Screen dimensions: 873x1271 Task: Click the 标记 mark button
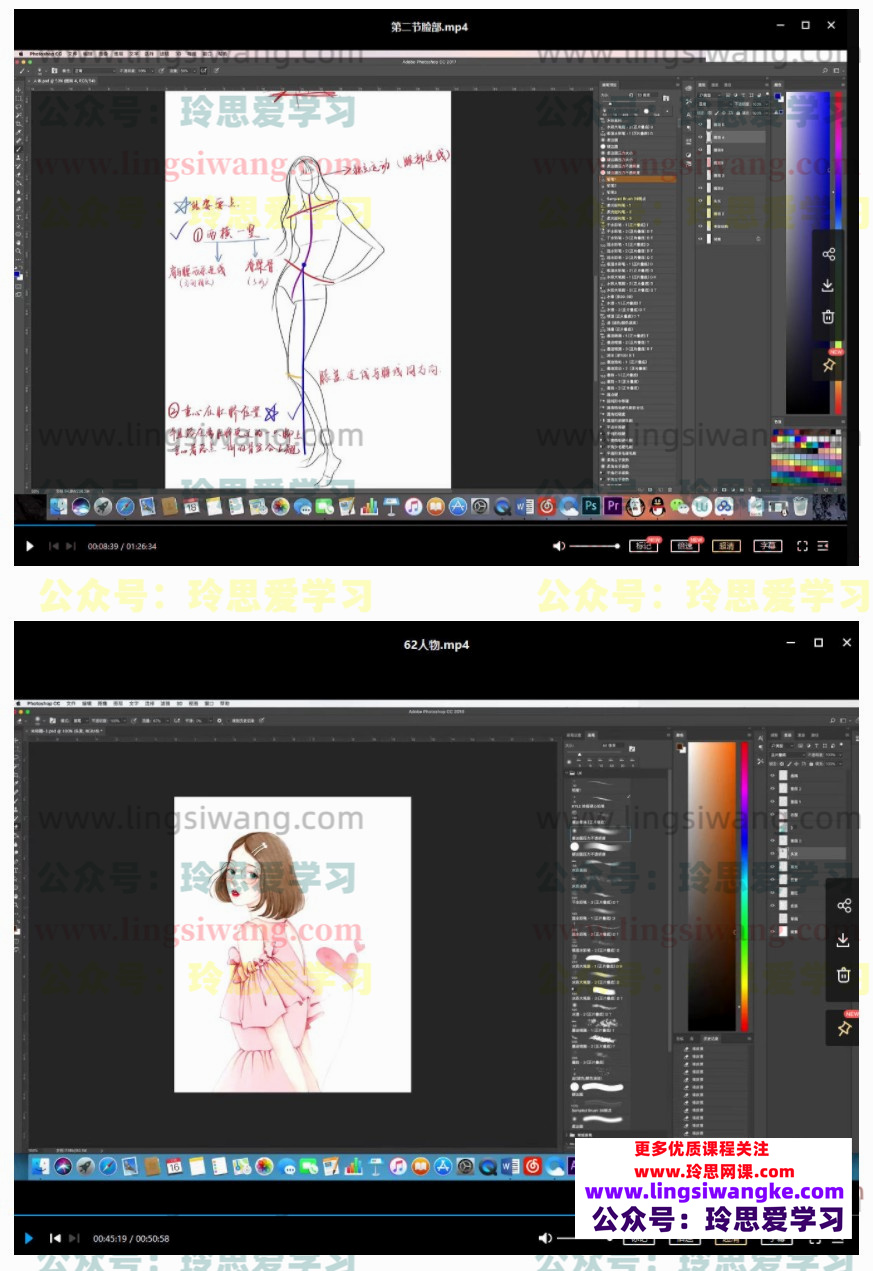(642, 546)
